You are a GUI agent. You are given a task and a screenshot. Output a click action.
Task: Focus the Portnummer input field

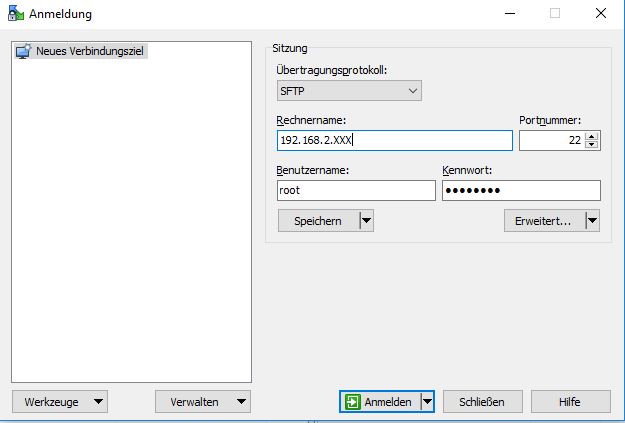[550, 141]
